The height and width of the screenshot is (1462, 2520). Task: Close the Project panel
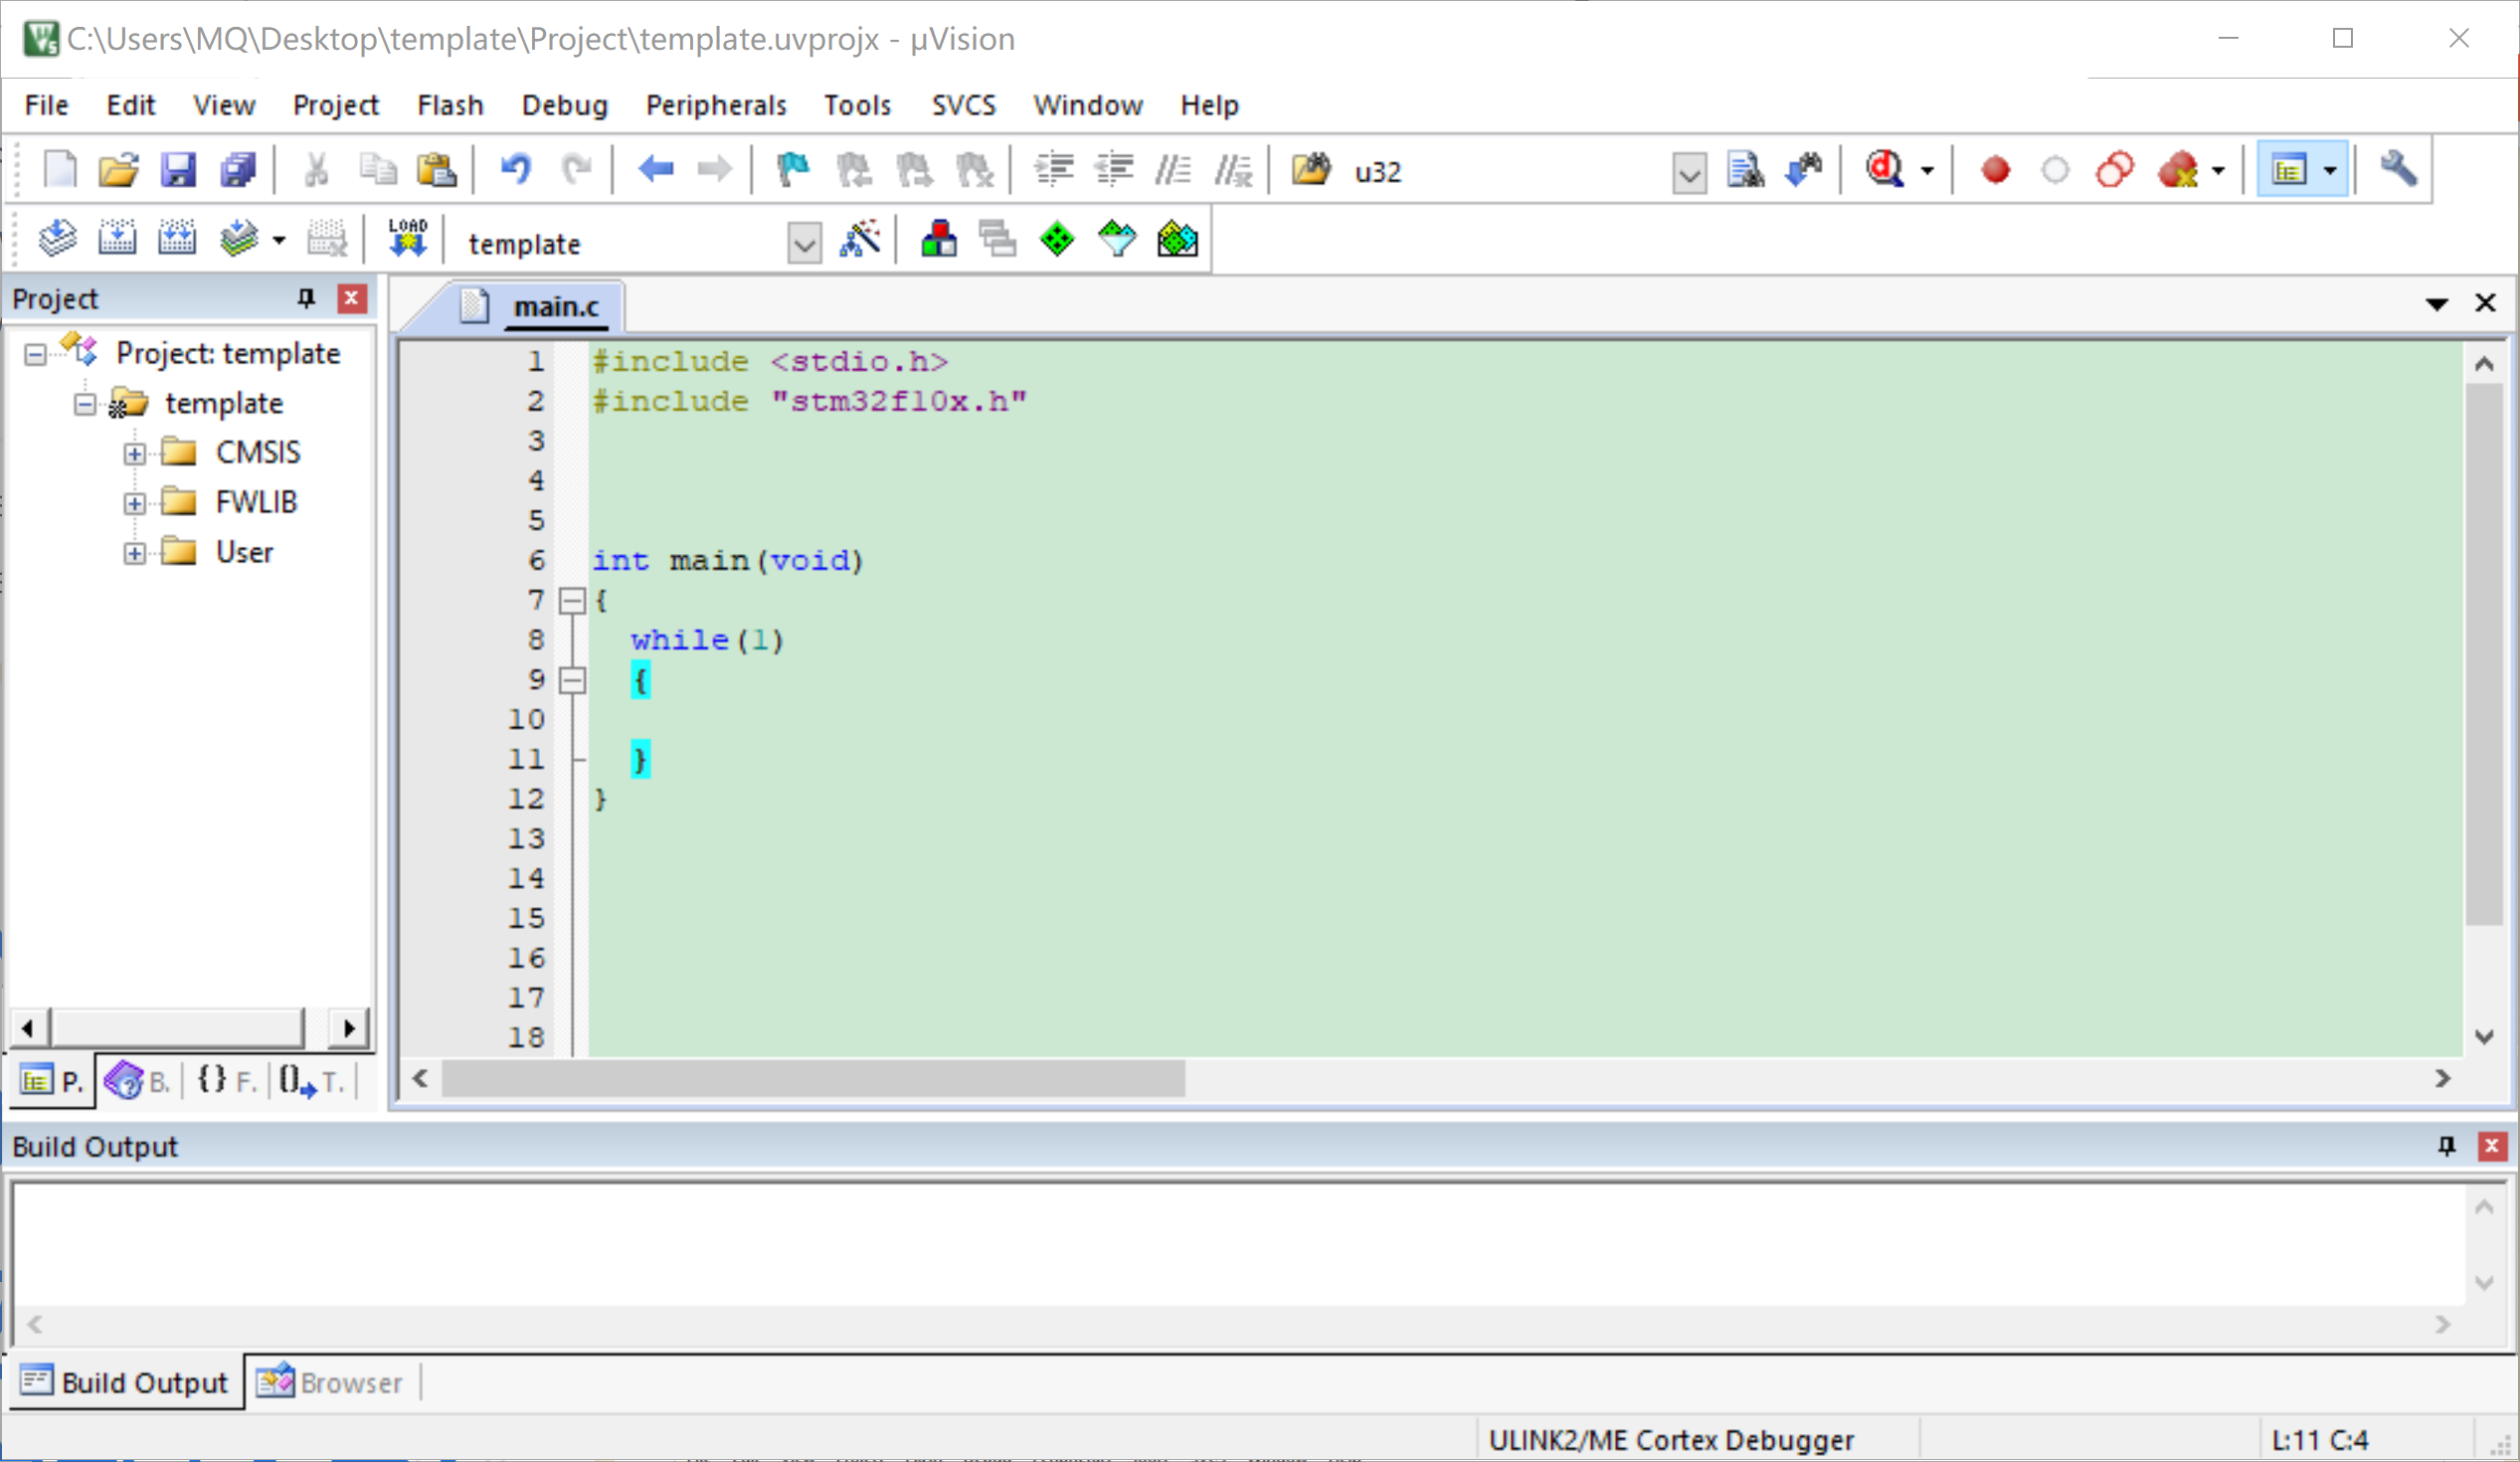point(351,298)
